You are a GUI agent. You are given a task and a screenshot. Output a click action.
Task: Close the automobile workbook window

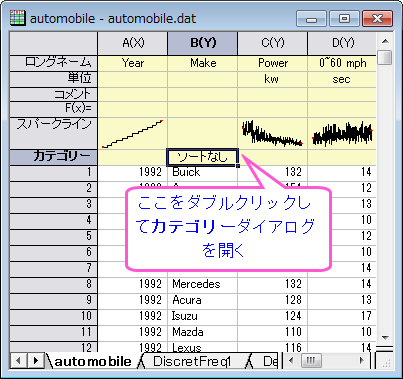(377, 19)
